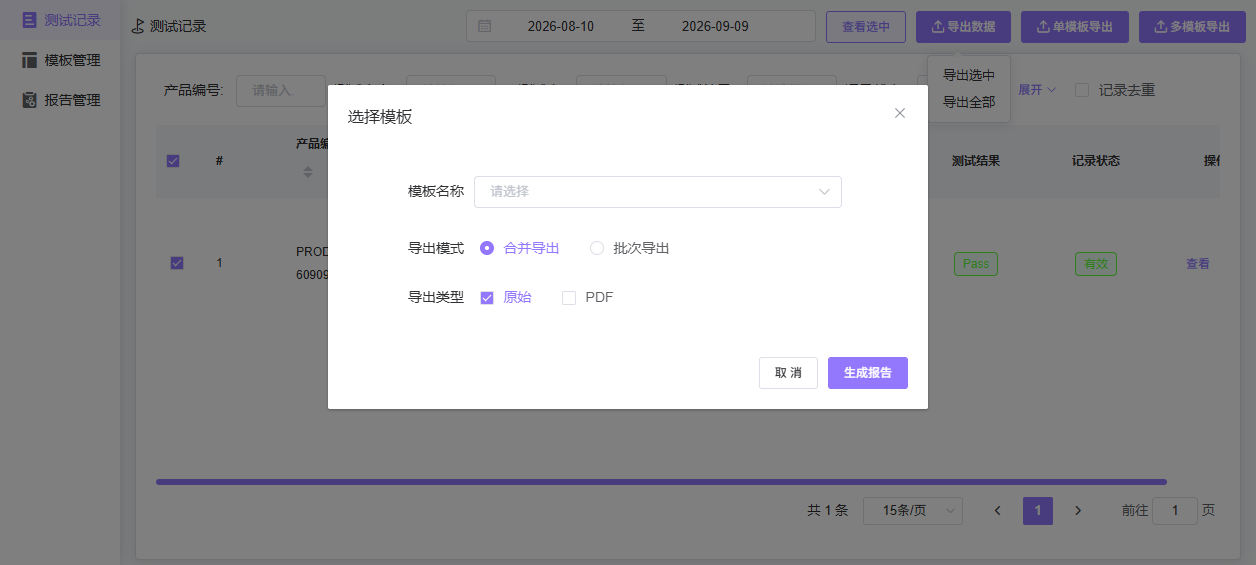Viewport: 1256px width, 565px height.
Task: Click the 单模板导出 button
Action: [1075, 27]
